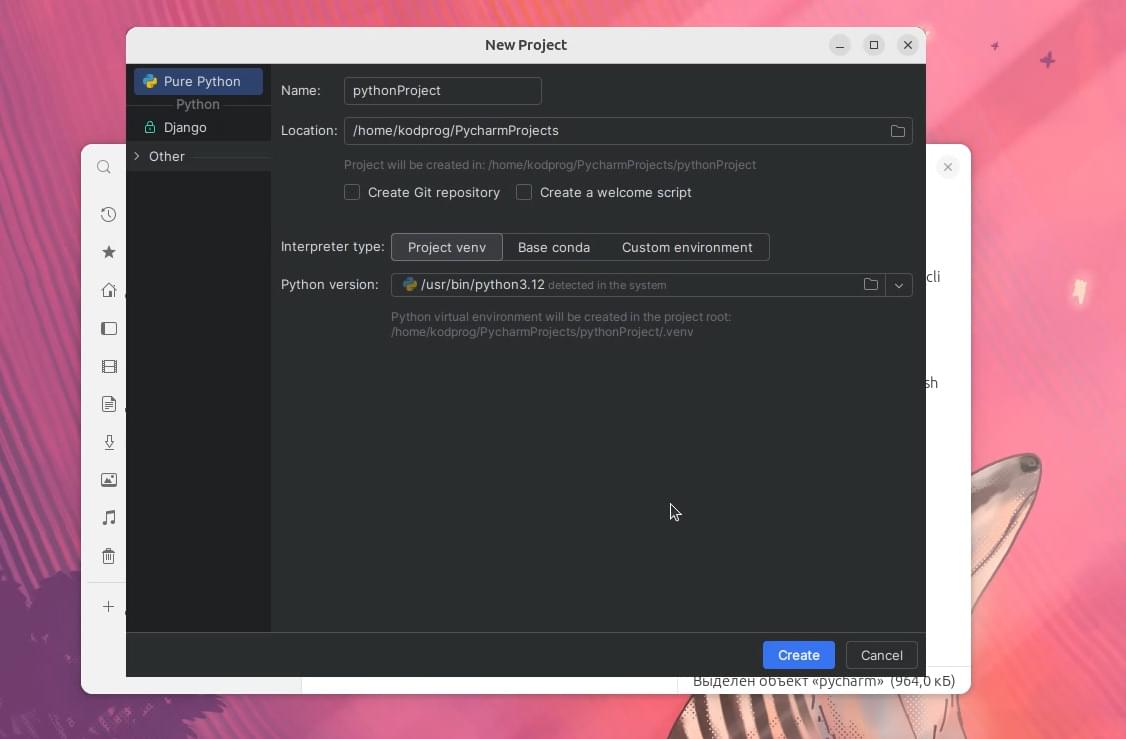Close the New Project dialog

point(908,45)
